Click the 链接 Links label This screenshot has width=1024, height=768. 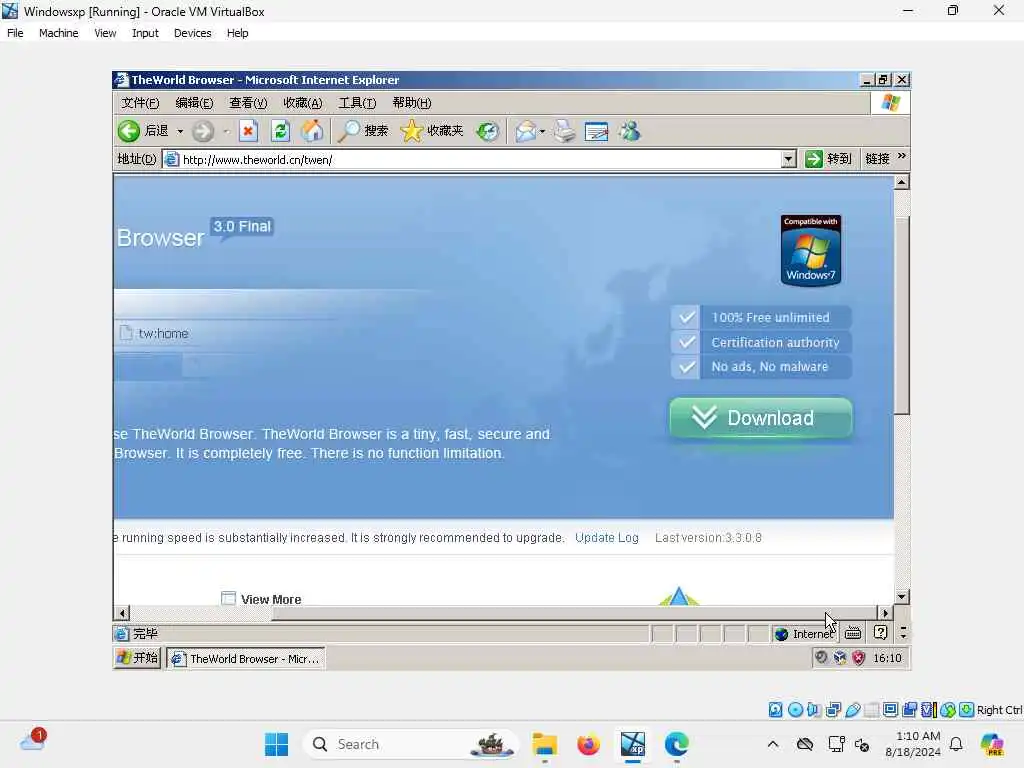(x=877, y=159)
